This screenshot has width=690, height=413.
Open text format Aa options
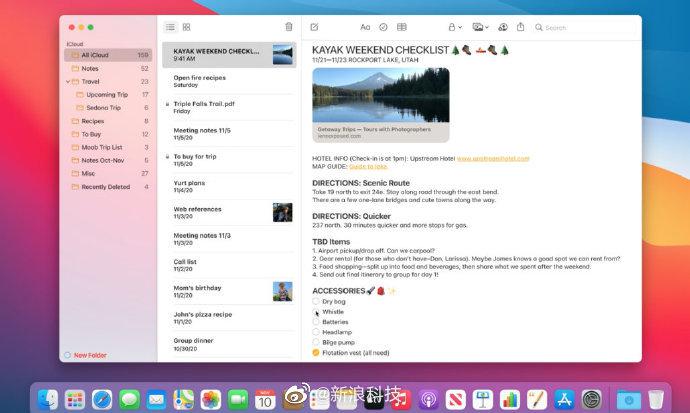[x=365, y=27]
